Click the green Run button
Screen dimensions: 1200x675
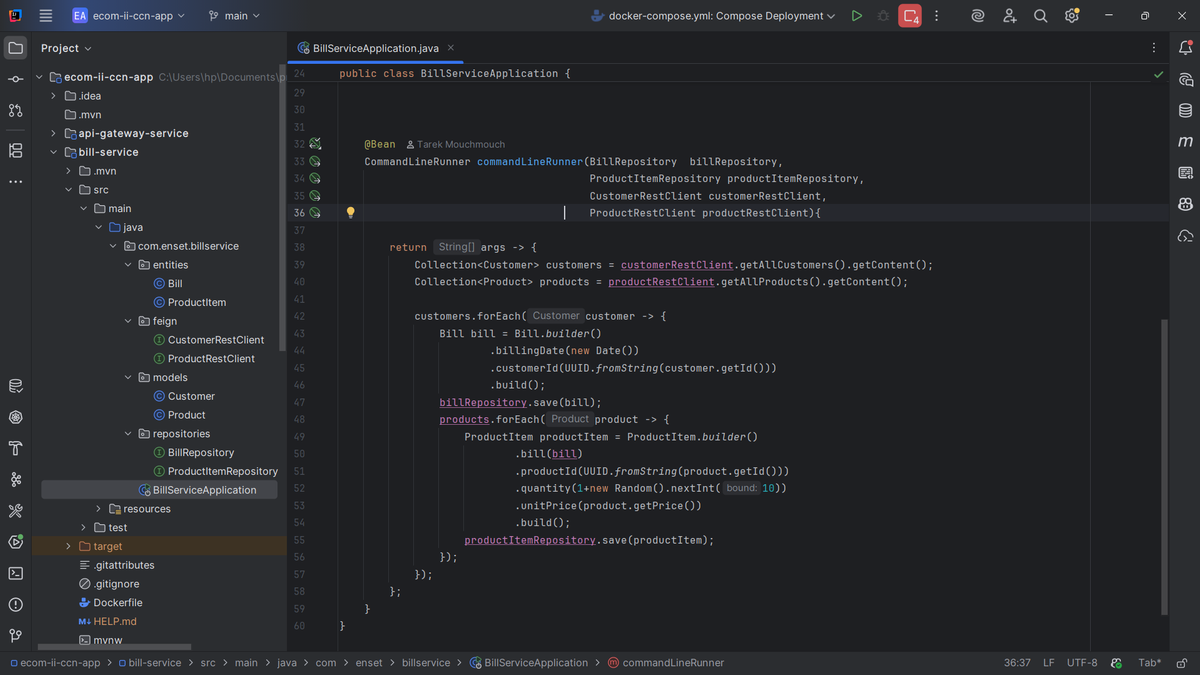point(856,16)
